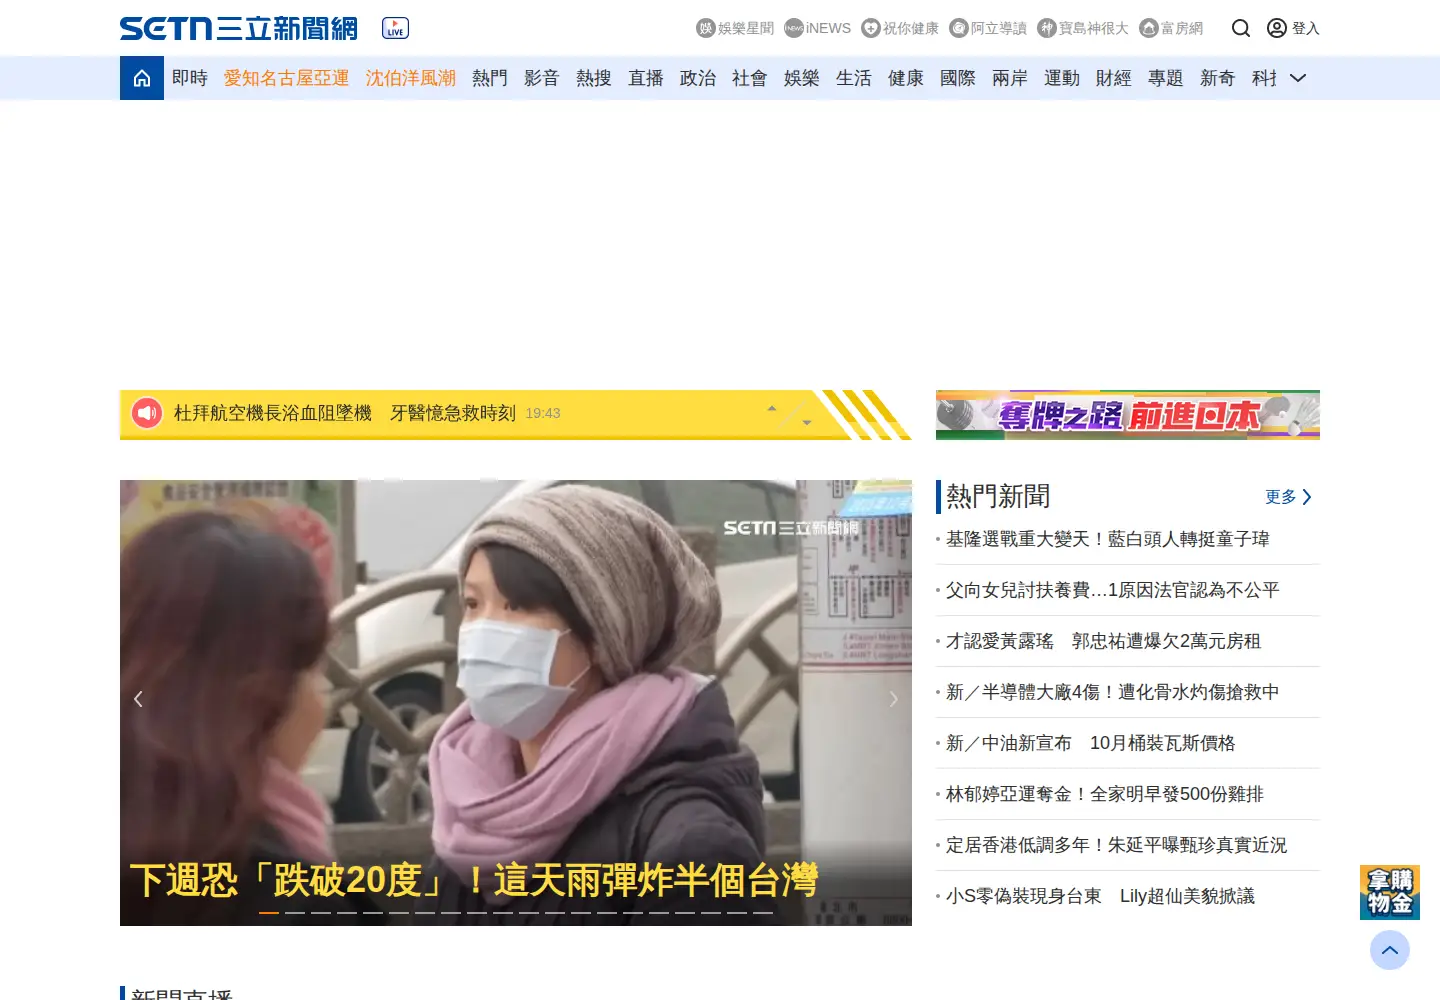The height and width of the screenshot is (1000, 1440).
Task: Open the 即時 news tab
Action: coord(190,78)
